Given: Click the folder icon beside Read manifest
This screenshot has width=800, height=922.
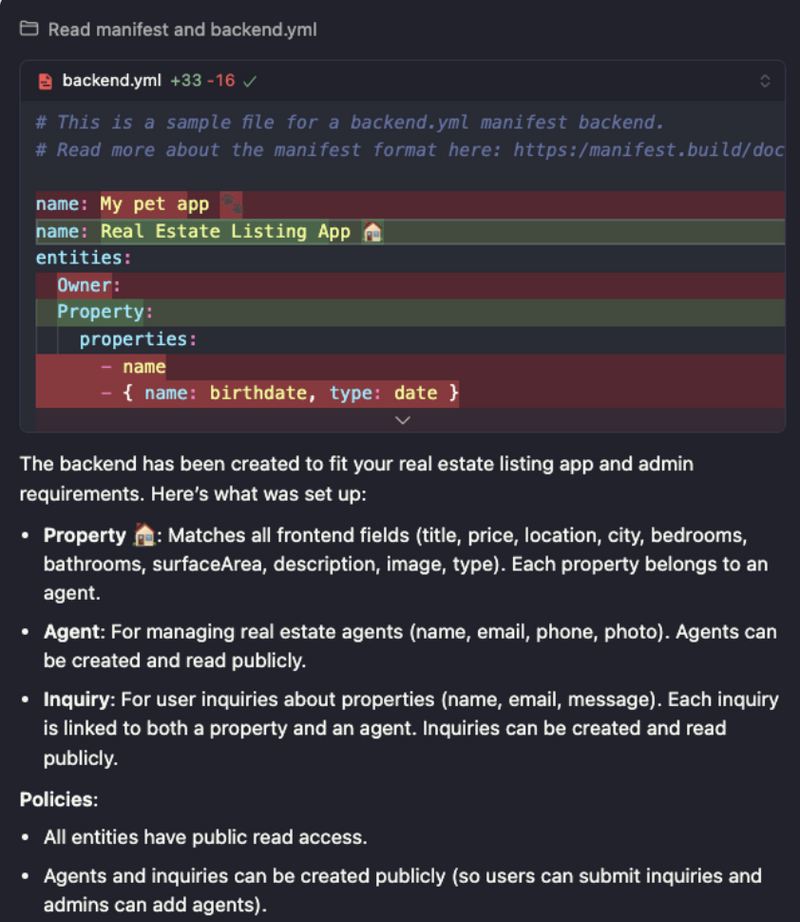Looking at the screenshot, I should pos(29,29).
